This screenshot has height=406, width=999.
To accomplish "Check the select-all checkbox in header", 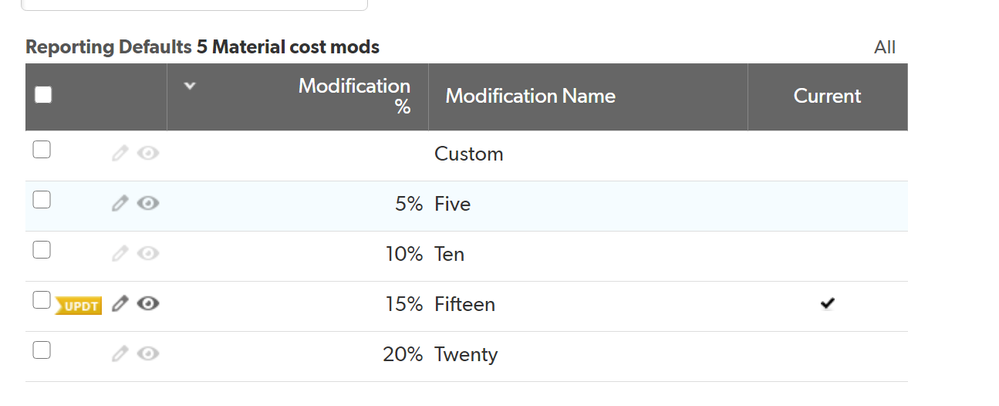I will coord(43,95).
